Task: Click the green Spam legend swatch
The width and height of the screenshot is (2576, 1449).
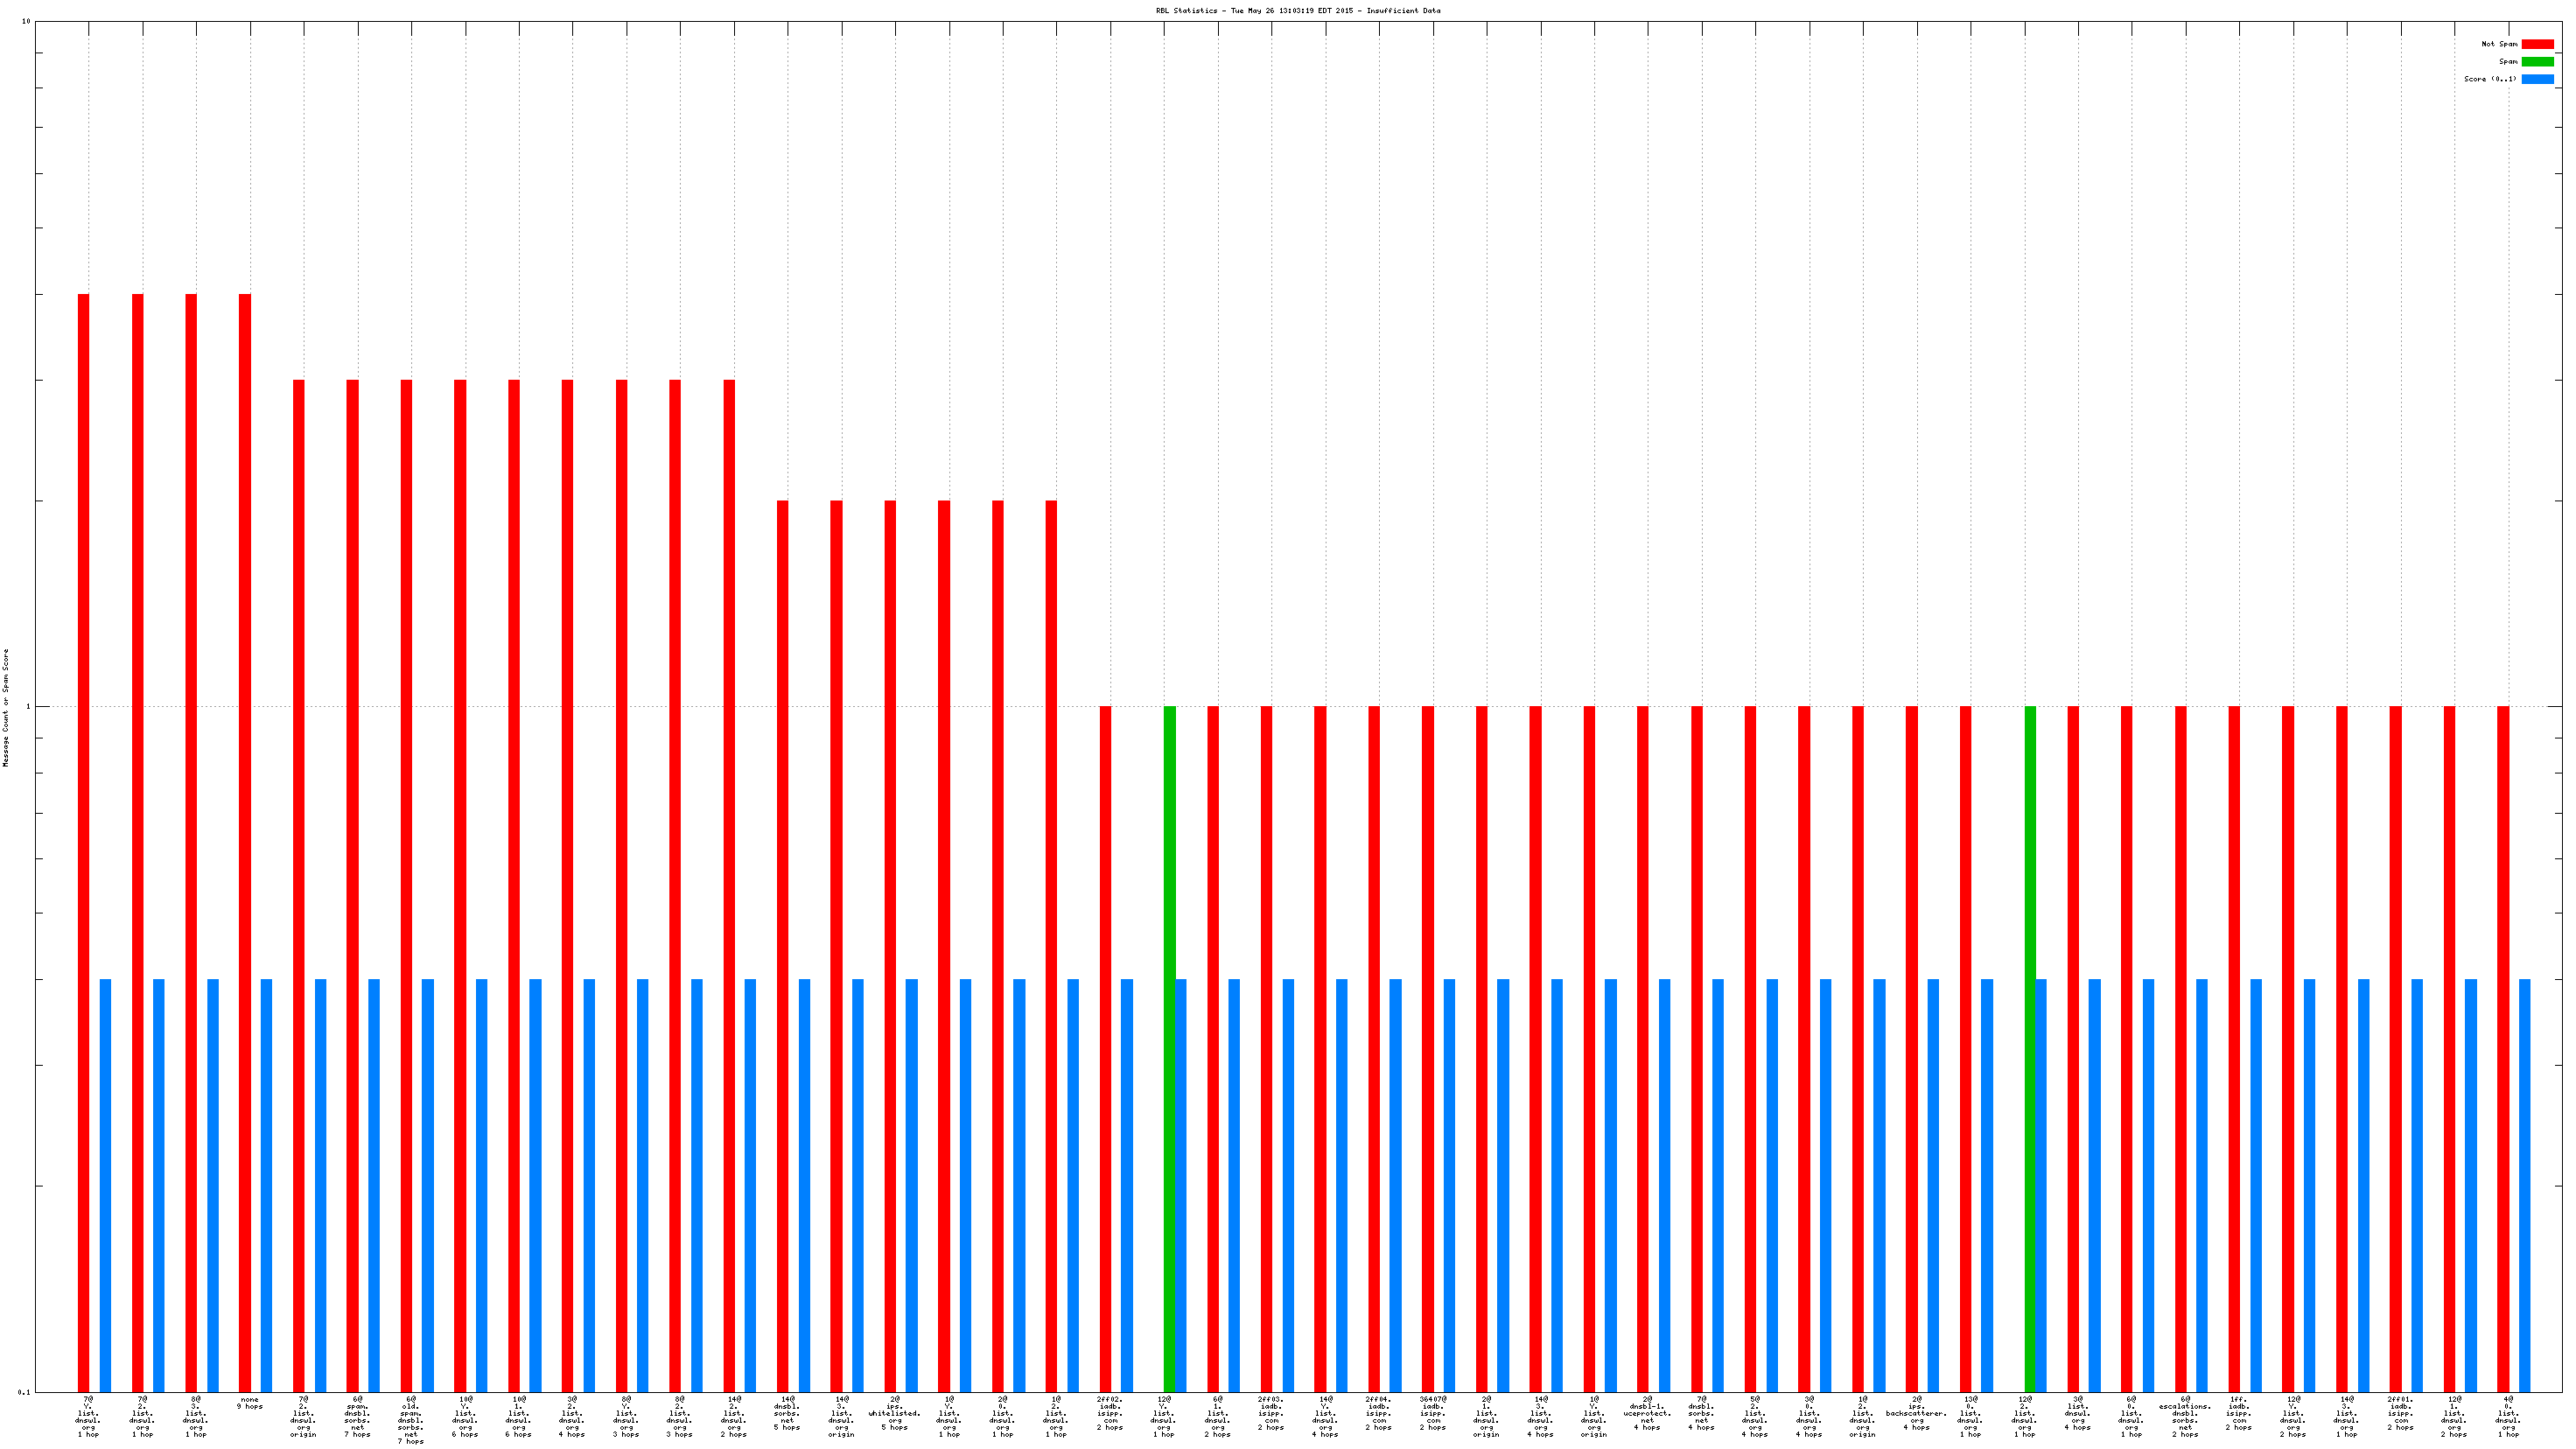Action: coord(2537,62)
